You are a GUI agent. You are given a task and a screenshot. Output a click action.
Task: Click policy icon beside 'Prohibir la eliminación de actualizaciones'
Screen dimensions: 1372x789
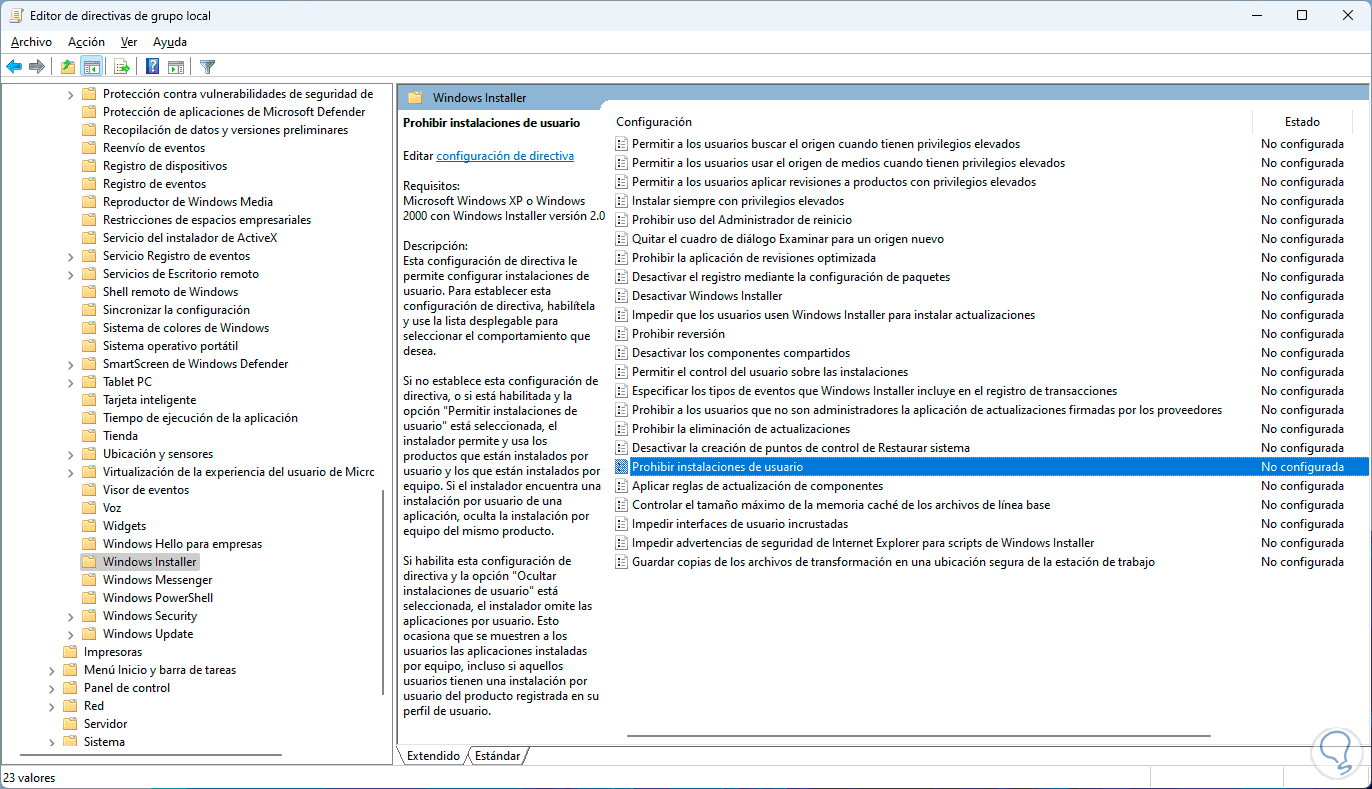click(x=622, y=429)
